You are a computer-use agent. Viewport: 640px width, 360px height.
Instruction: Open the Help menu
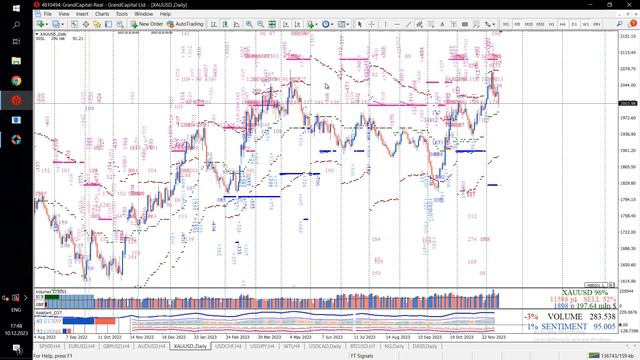click(165, 14)
